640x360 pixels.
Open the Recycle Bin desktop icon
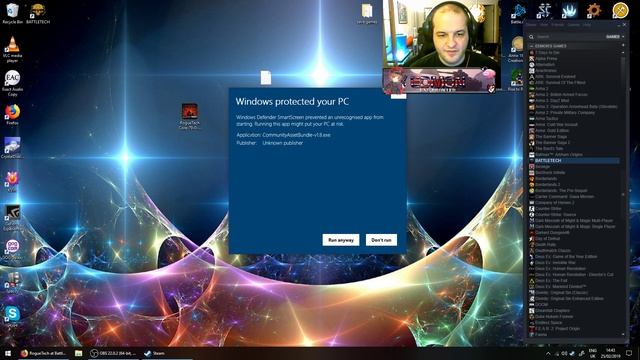(12, 13)
